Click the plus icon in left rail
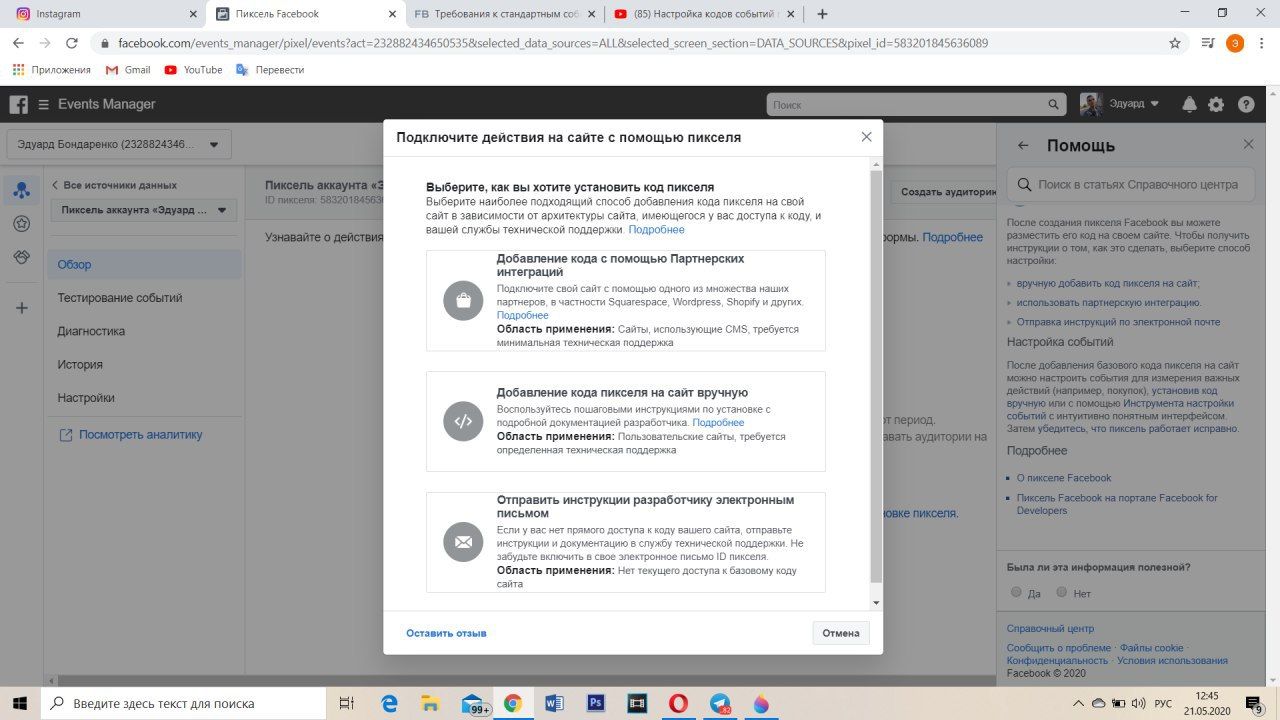The image size is (1280, 720). 21,308
